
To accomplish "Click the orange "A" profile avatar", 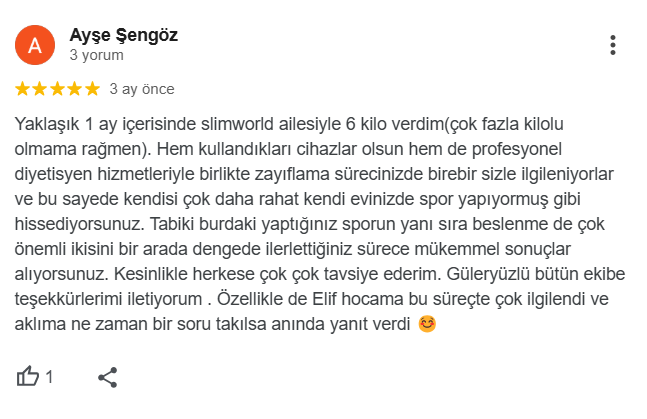I will coord(36,44).
